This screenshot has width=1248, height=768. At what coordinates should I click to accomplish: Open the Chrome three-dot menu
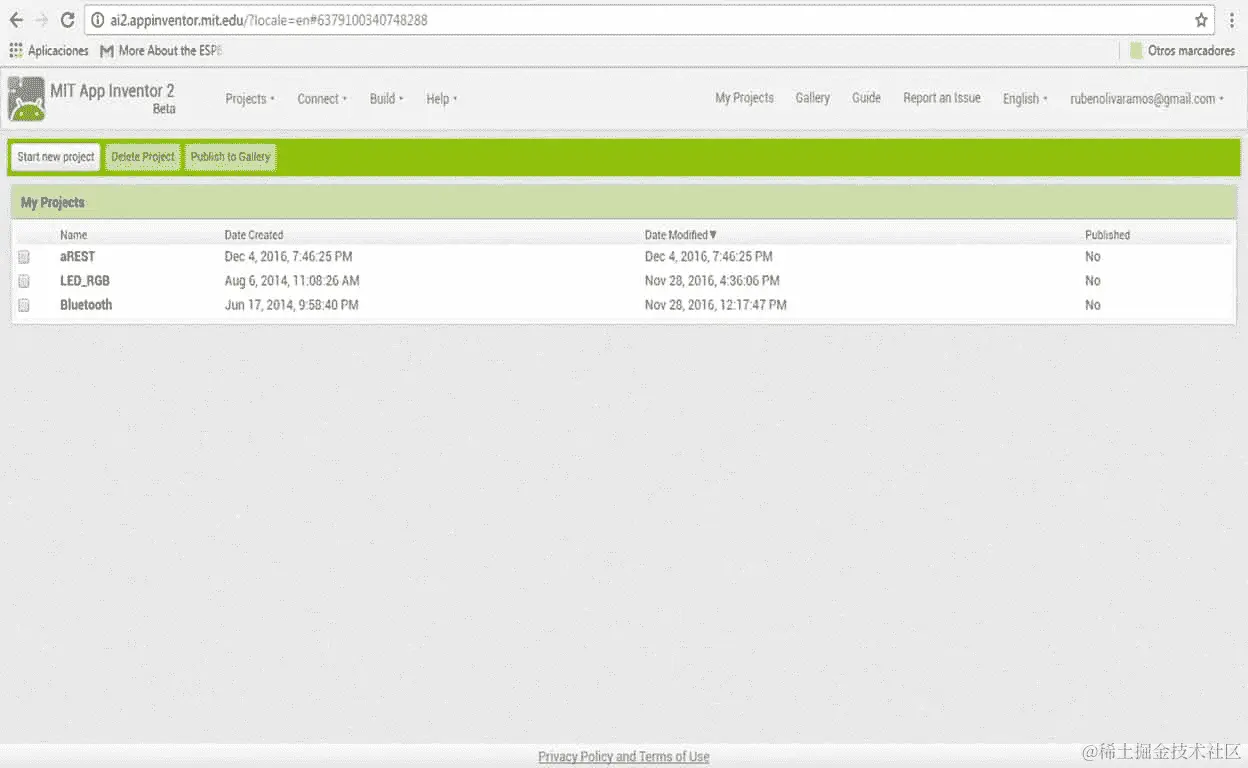(x=1232, y=20)
